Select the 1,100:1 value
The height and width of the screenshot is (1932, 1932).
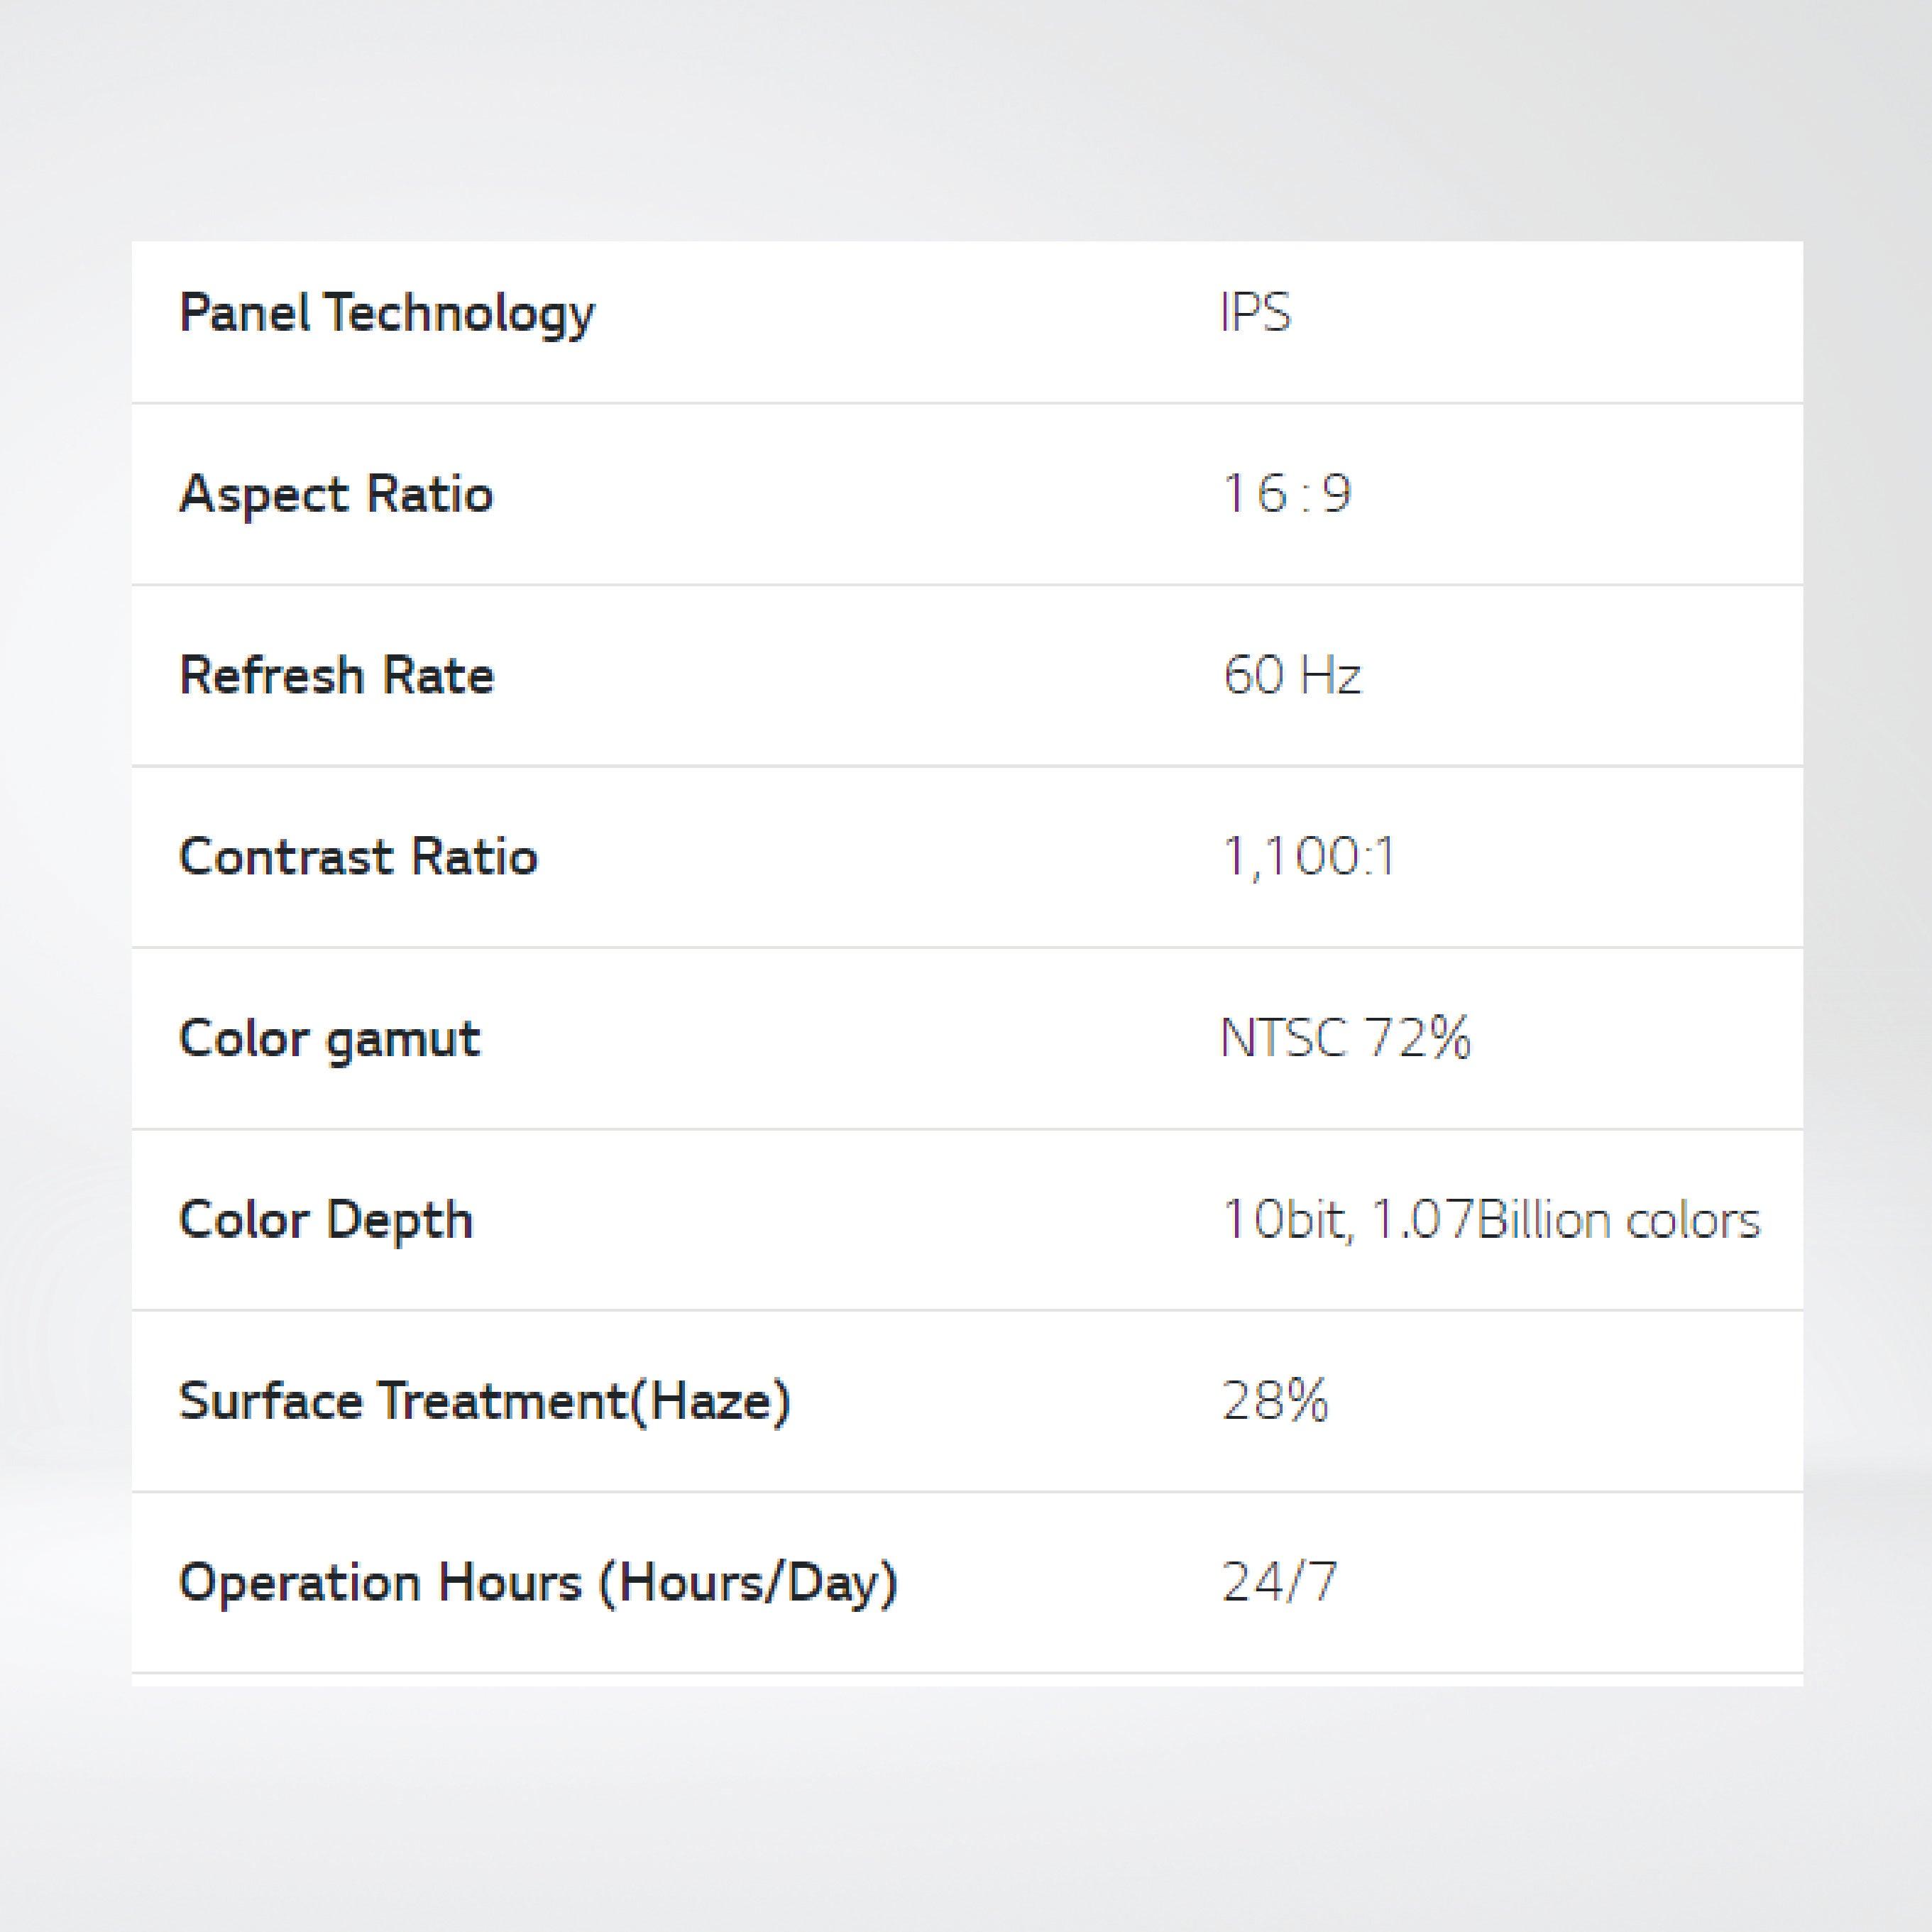1308,857
